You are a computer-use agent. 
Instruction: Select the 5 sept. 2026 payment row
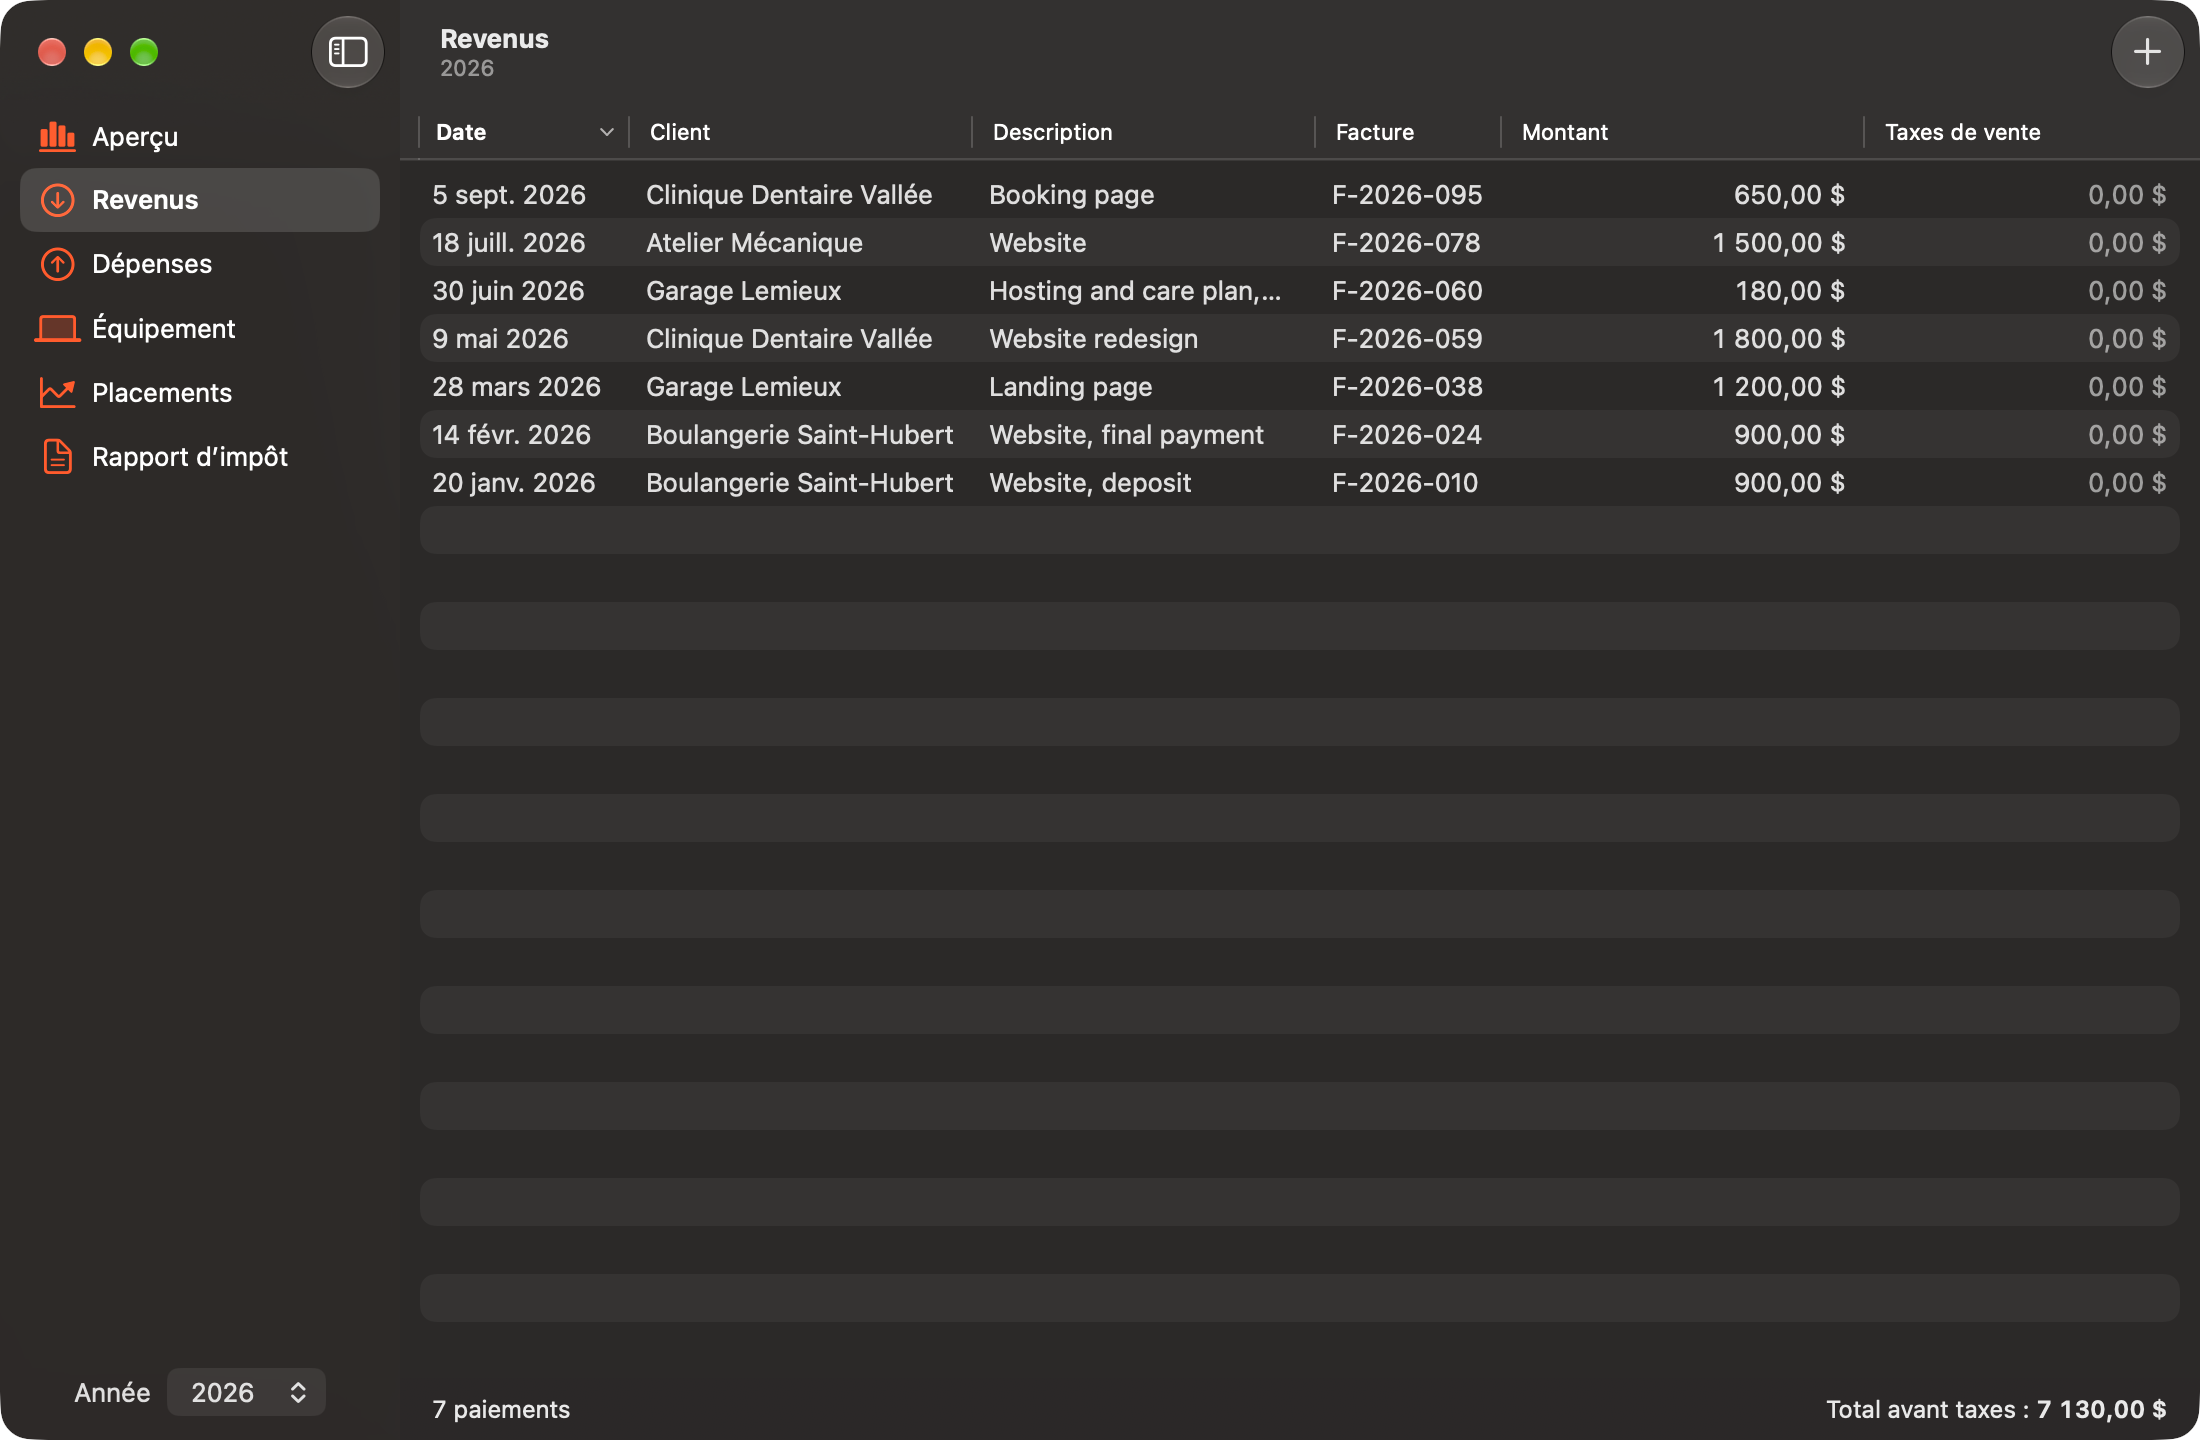click(x=1300, y=195)
